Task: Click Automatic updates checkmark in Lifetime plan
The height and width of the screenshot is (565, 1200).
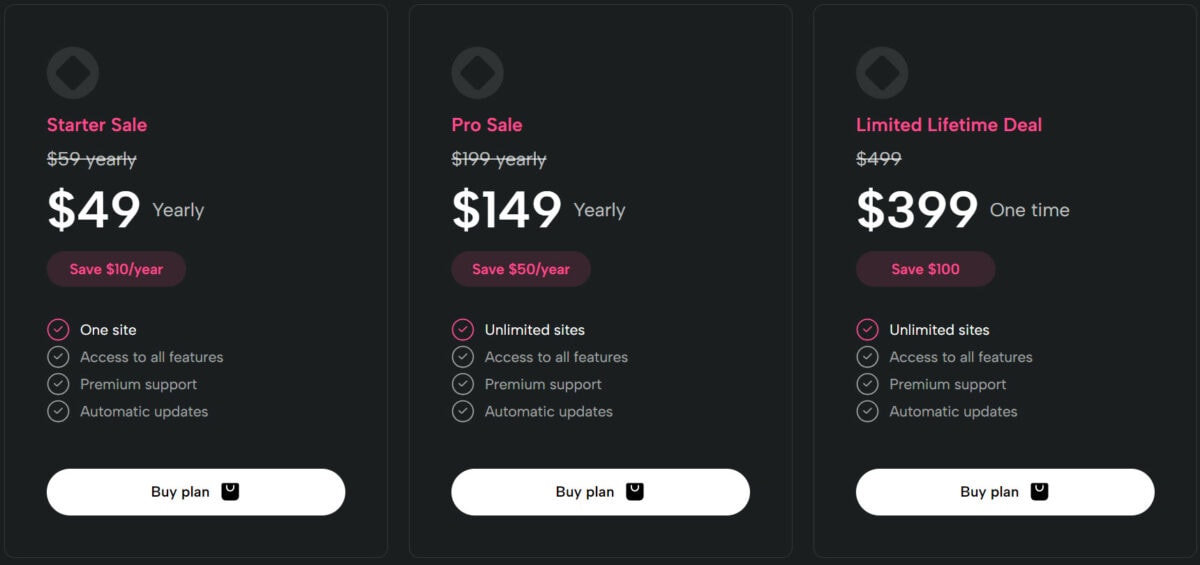Action: click(x=867, y=411)
